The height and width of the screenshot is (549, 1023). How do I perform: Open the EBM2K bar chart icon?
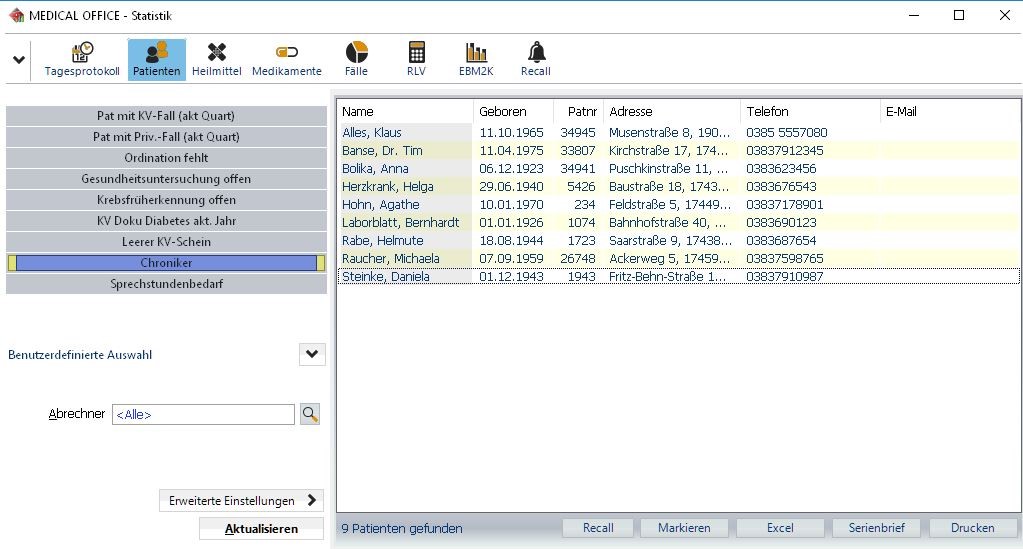[x=476, y=59]
